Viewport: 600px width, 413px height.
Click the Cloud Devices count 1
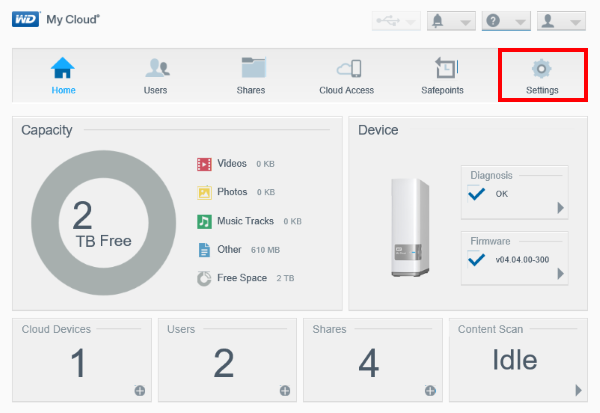(78, 363)
